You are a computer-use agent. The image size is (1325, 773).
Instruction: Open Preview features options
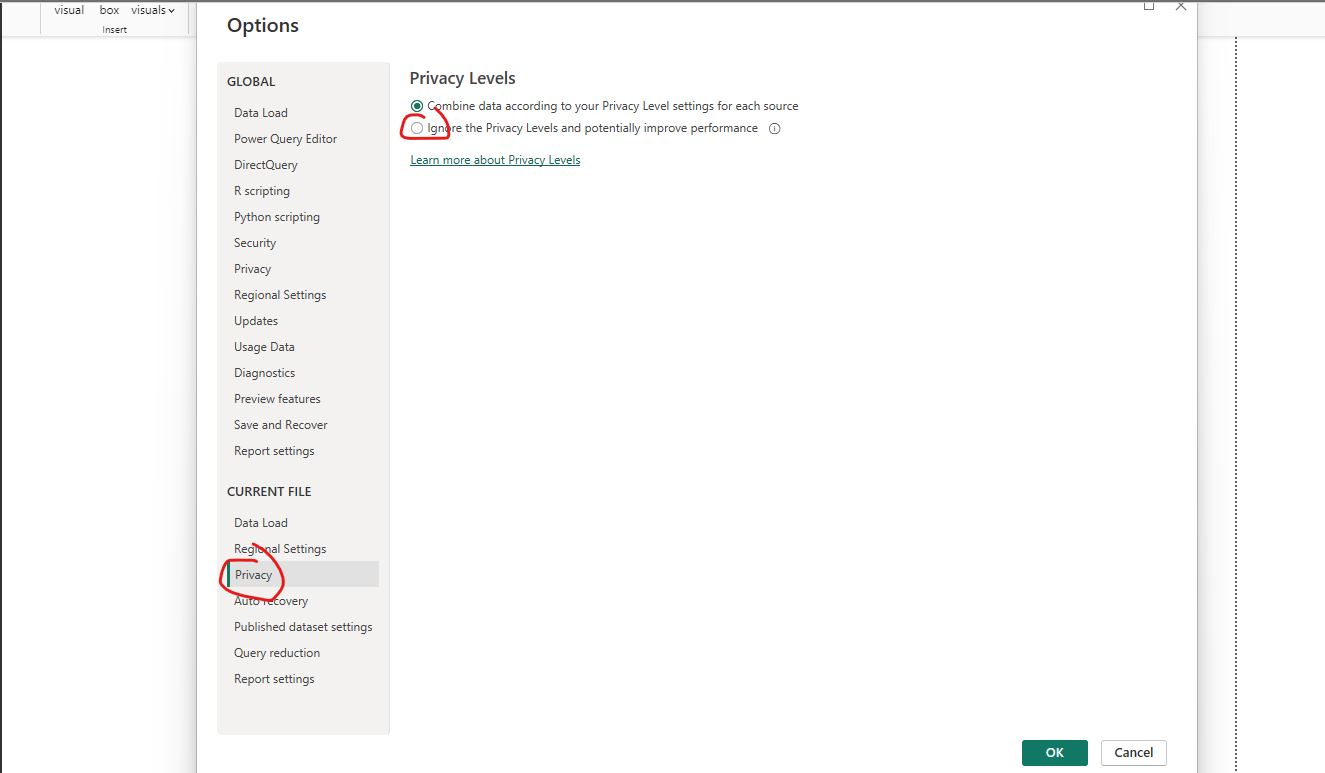(x=277, y=399)
